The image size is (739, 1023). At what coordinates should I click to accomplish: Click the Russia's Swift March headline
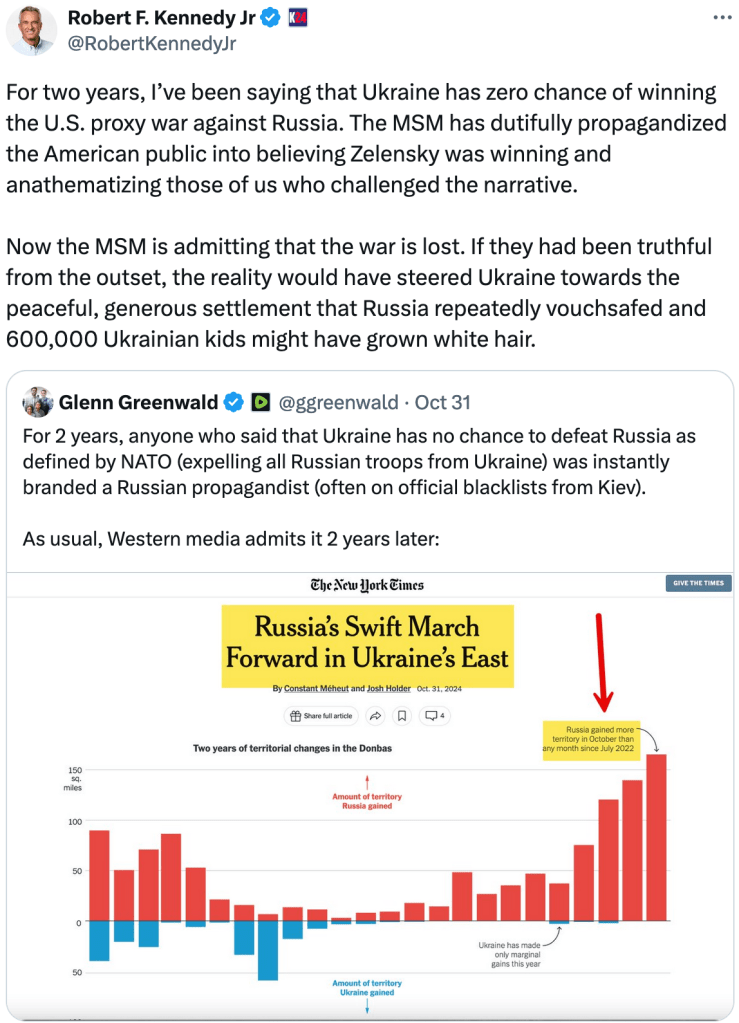point(367,643)
